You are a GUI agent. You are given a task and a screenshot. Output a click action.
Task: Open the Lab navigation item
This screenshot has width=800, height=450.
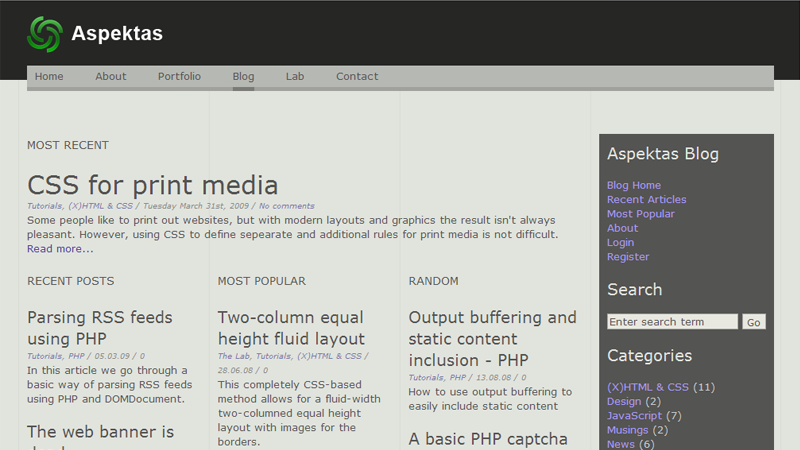click(x=295, y=77)
